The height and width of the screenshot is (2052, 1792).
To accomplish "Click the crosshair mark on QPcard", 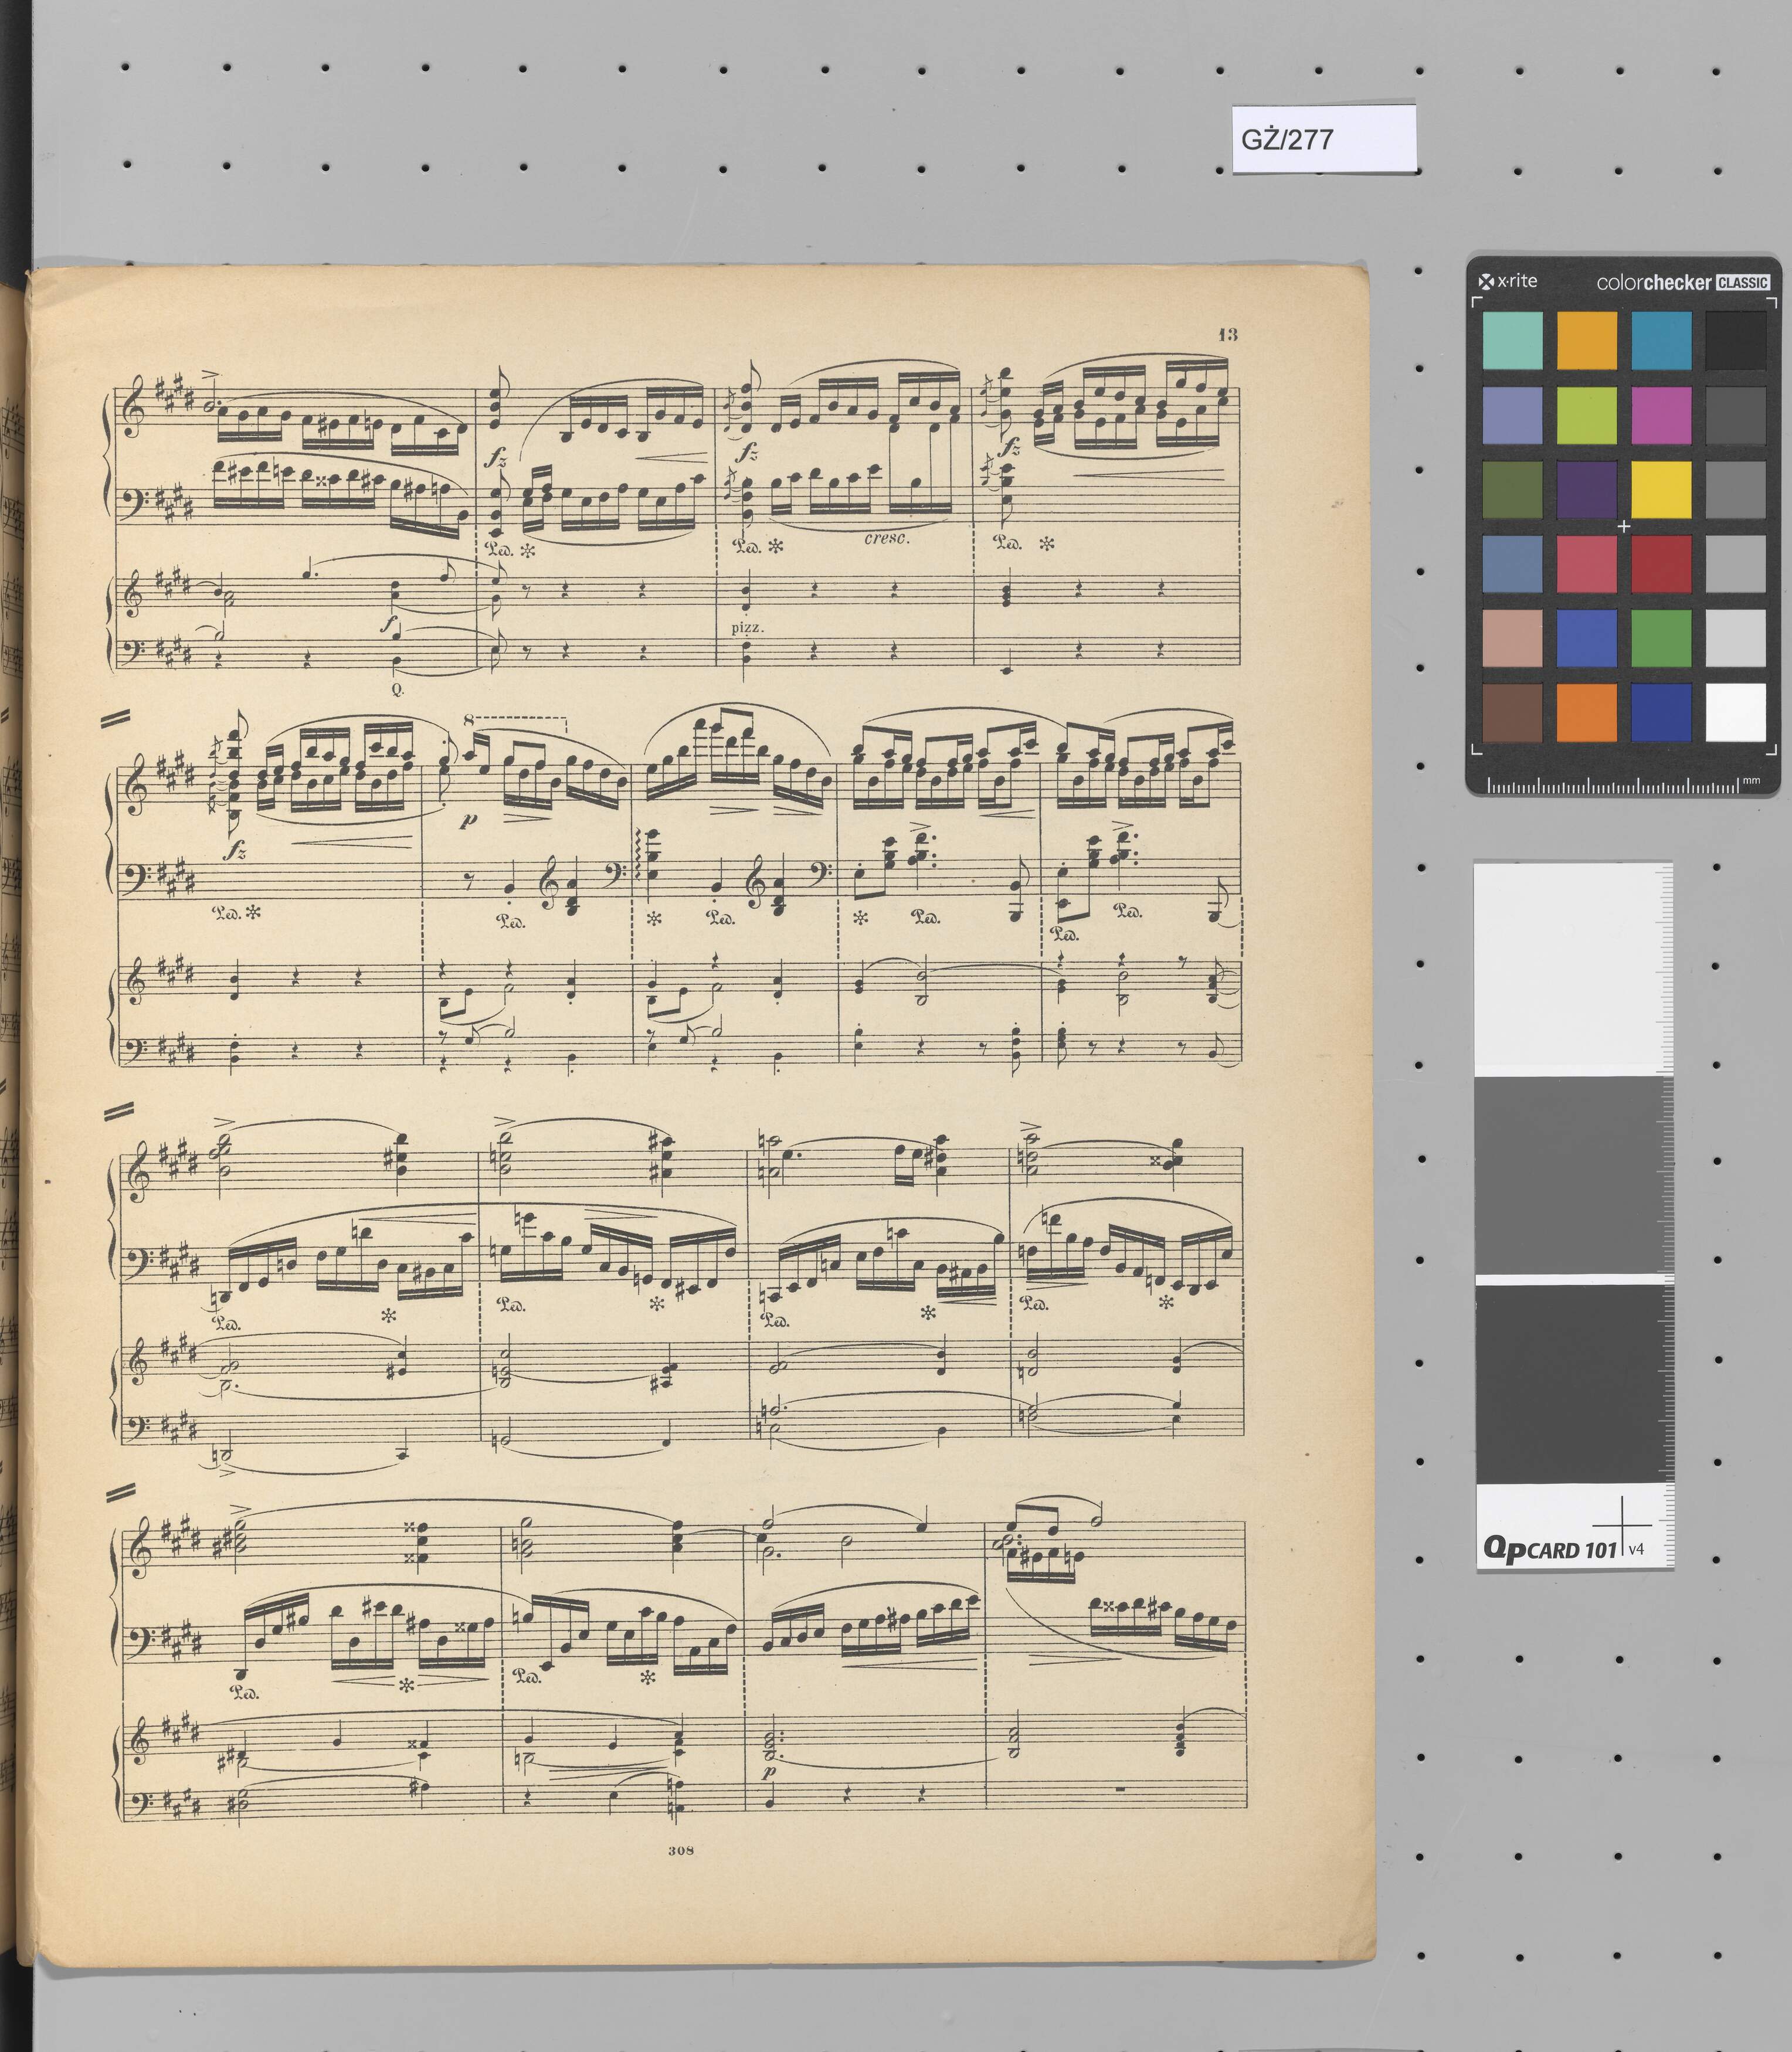I will (1622, 1525).
